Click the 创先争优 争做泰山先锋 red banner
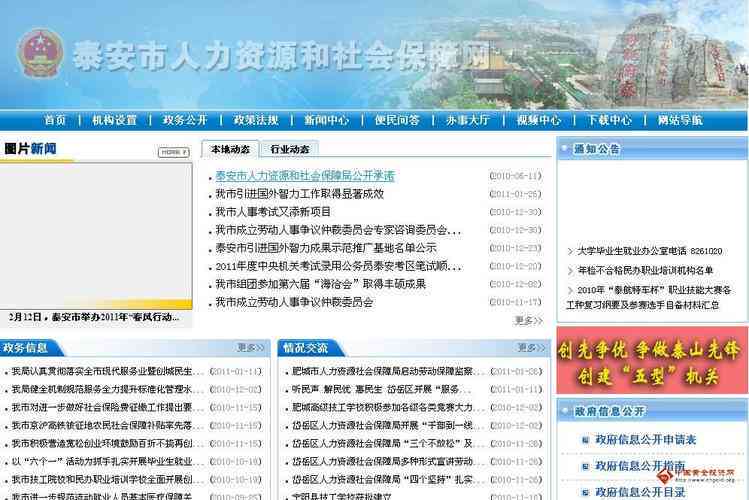Viewport: 749px width, 500px height. pyautogui.click(x=652, y=361)
